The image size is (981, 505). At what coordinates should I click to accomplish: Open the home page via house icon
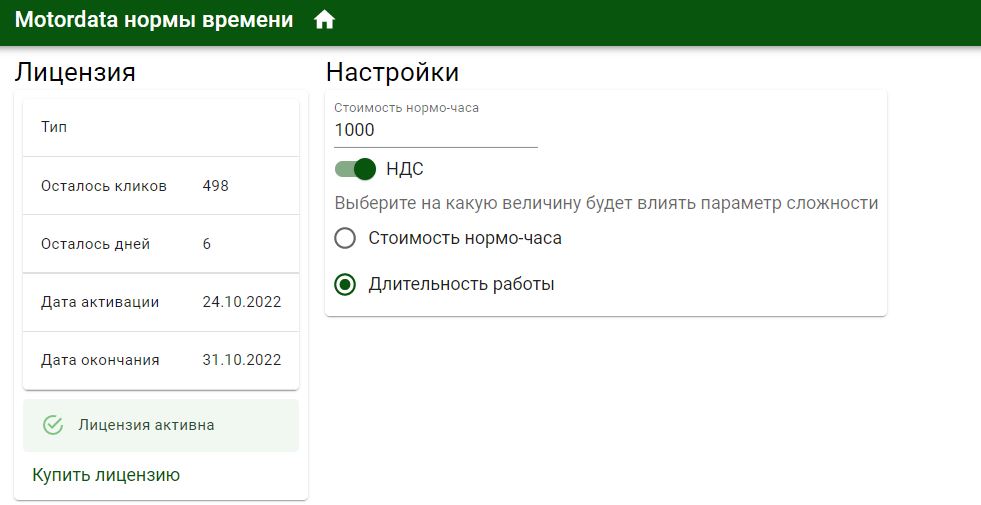point(324,21)
